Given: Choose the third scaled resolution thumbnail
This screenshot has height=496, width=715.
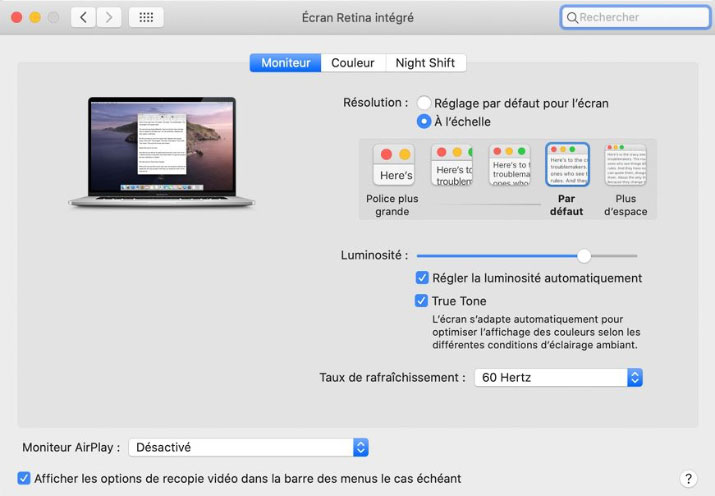Looking at the screenshot, I should 510,165.
